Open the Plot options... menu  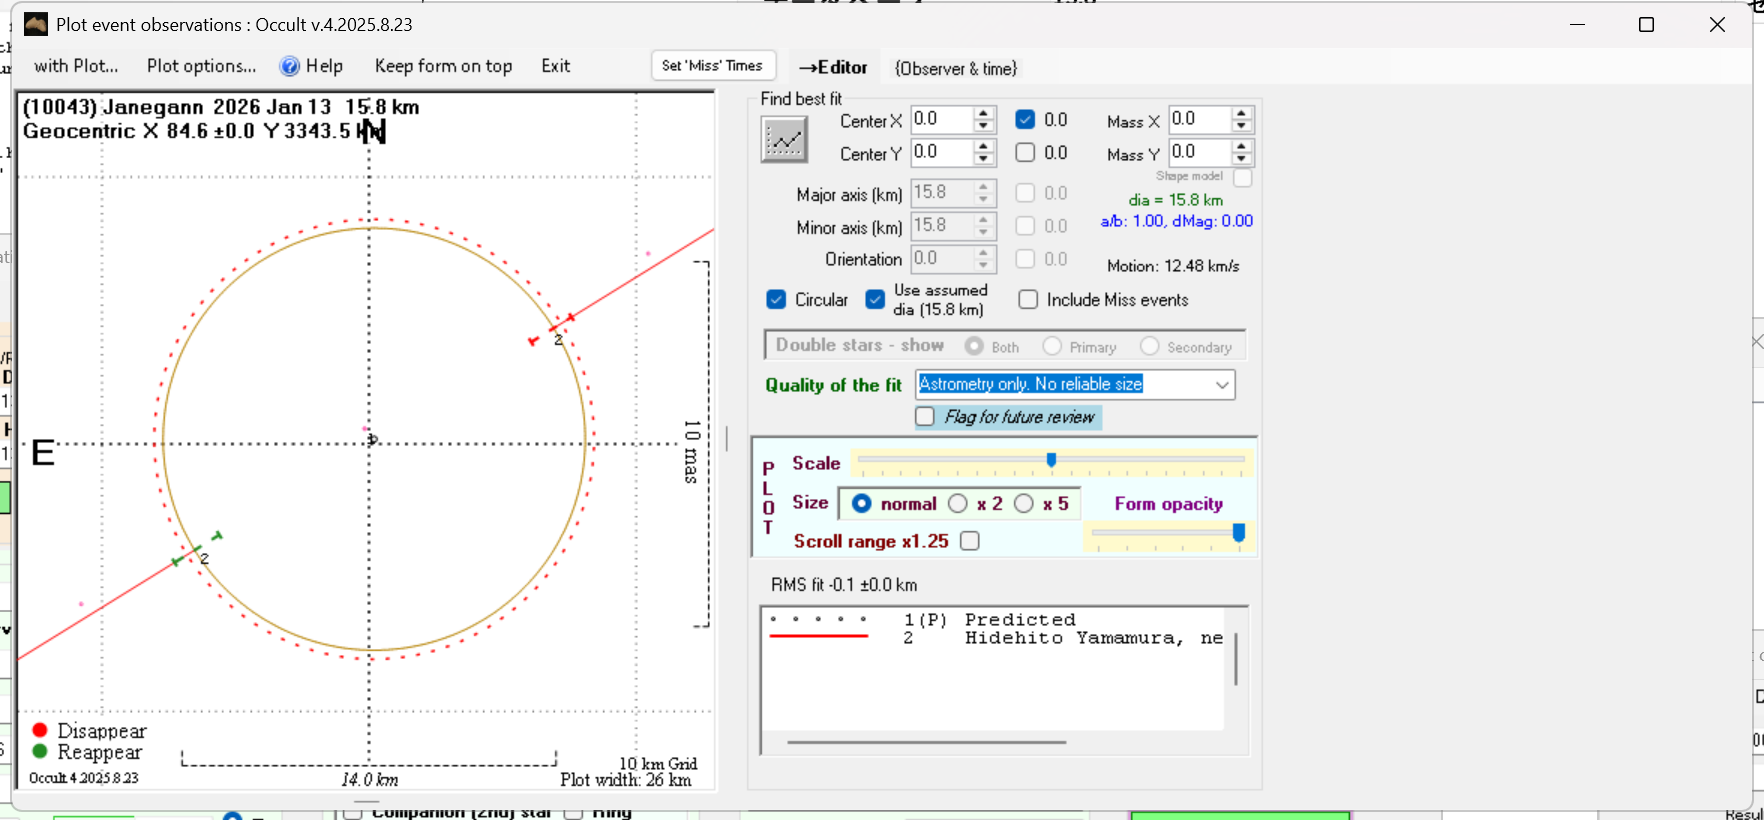pyautogui.click(x=201, y=66)
